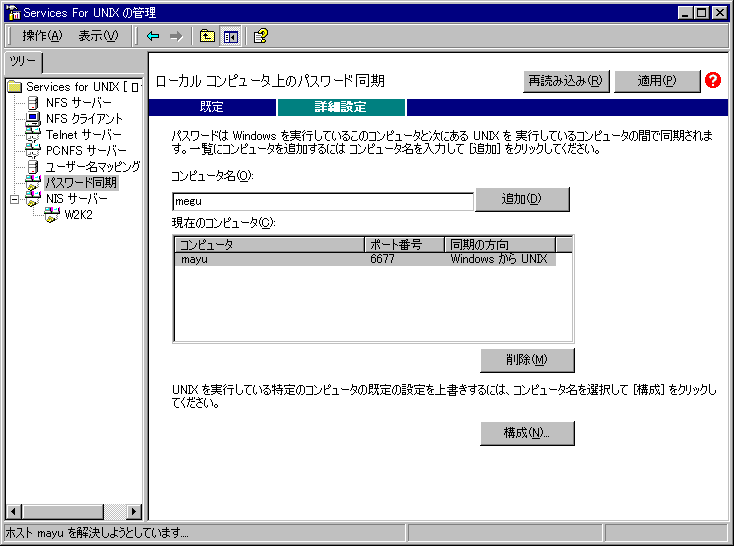734x546 pixels.
Task: Toggle the Show/Hide console tree icon
Action: click(230, 36)
